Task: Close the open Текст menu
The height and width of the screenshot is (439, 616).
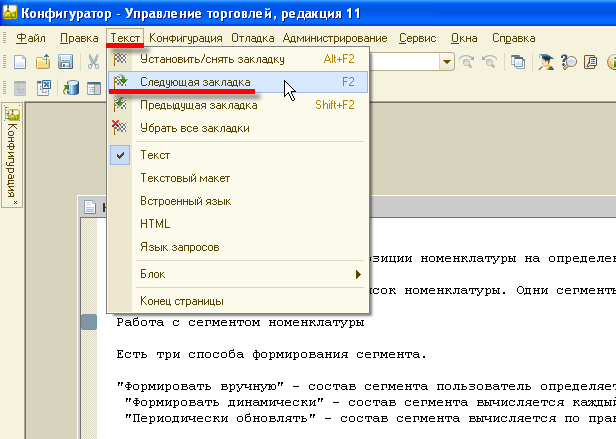Action: pos(125,38)
